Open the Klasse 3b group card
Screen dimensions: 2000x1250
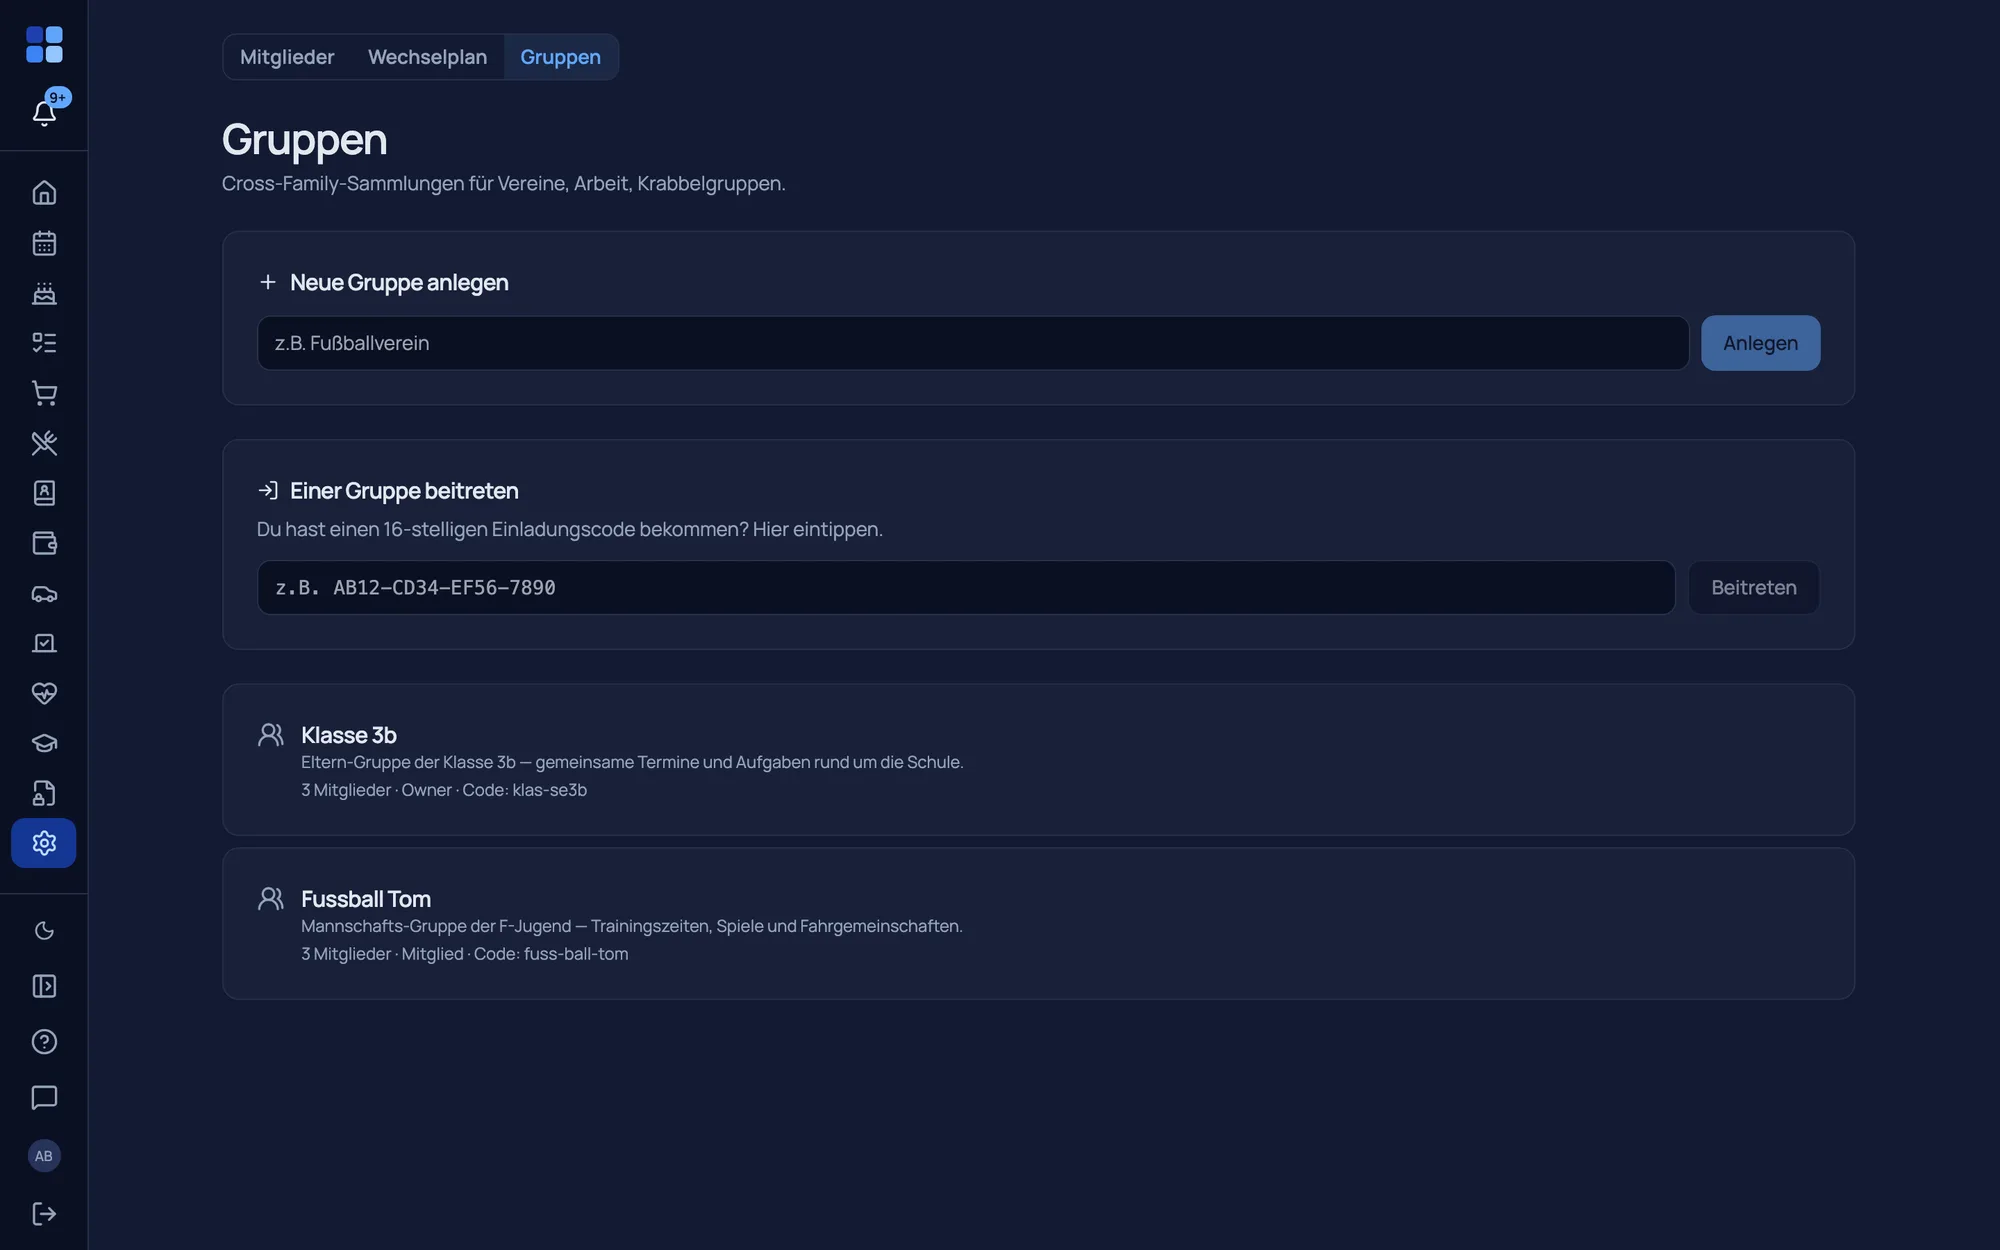(x=1038, y=760)
